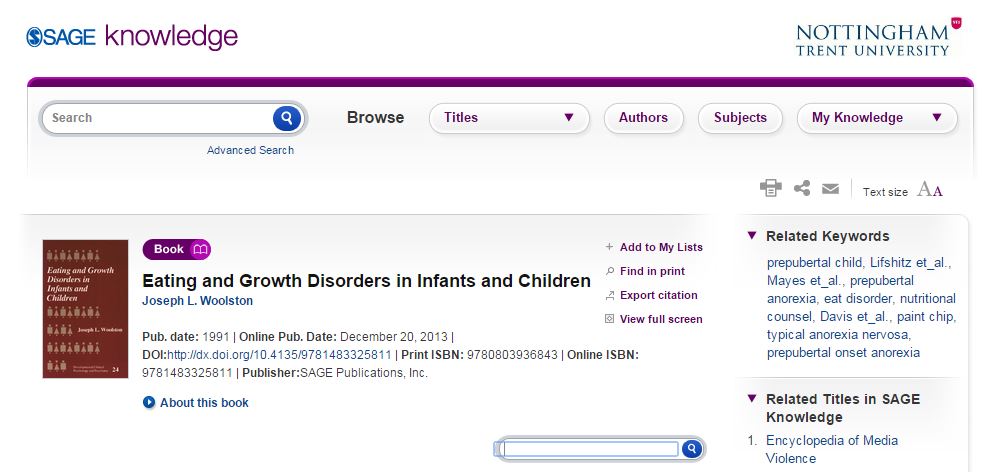Viewport: 983px width, 472px height.
Task: Click the Nottingham Trent University logo
Action: pos(877,38)
